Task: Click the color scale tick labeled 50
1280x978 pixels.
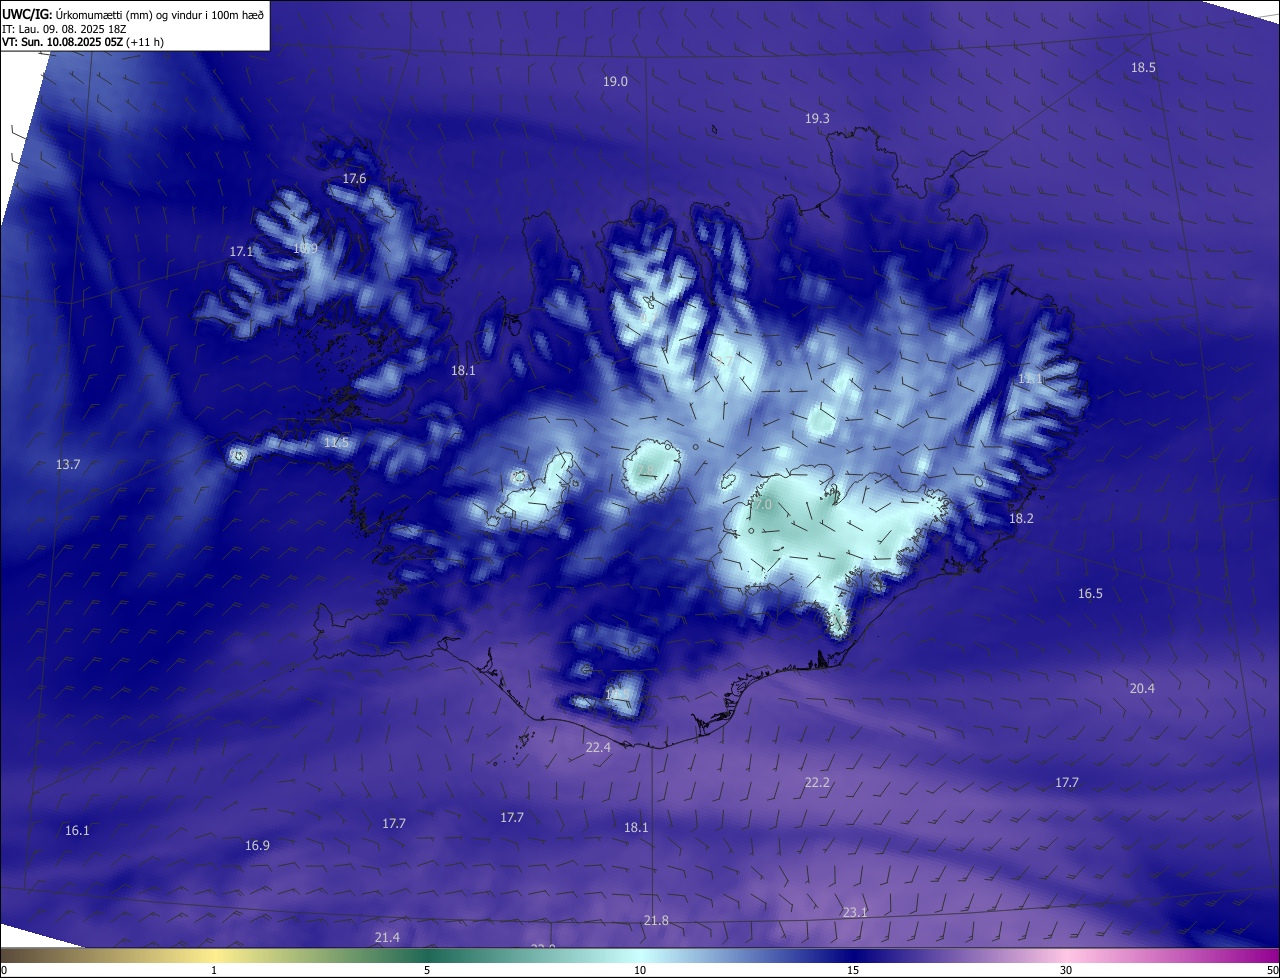Action: point(1272,971)
